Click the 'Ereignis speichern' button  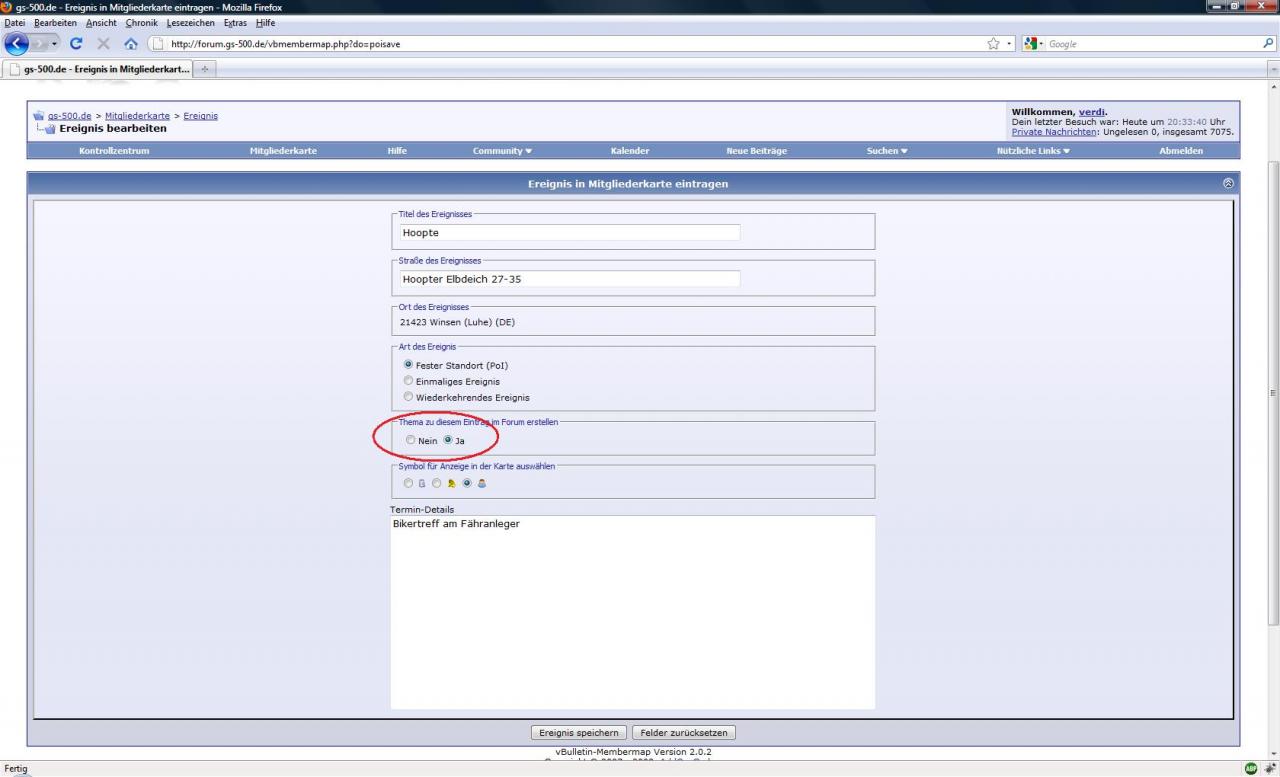pyautogui.click(x=579, y=733)
